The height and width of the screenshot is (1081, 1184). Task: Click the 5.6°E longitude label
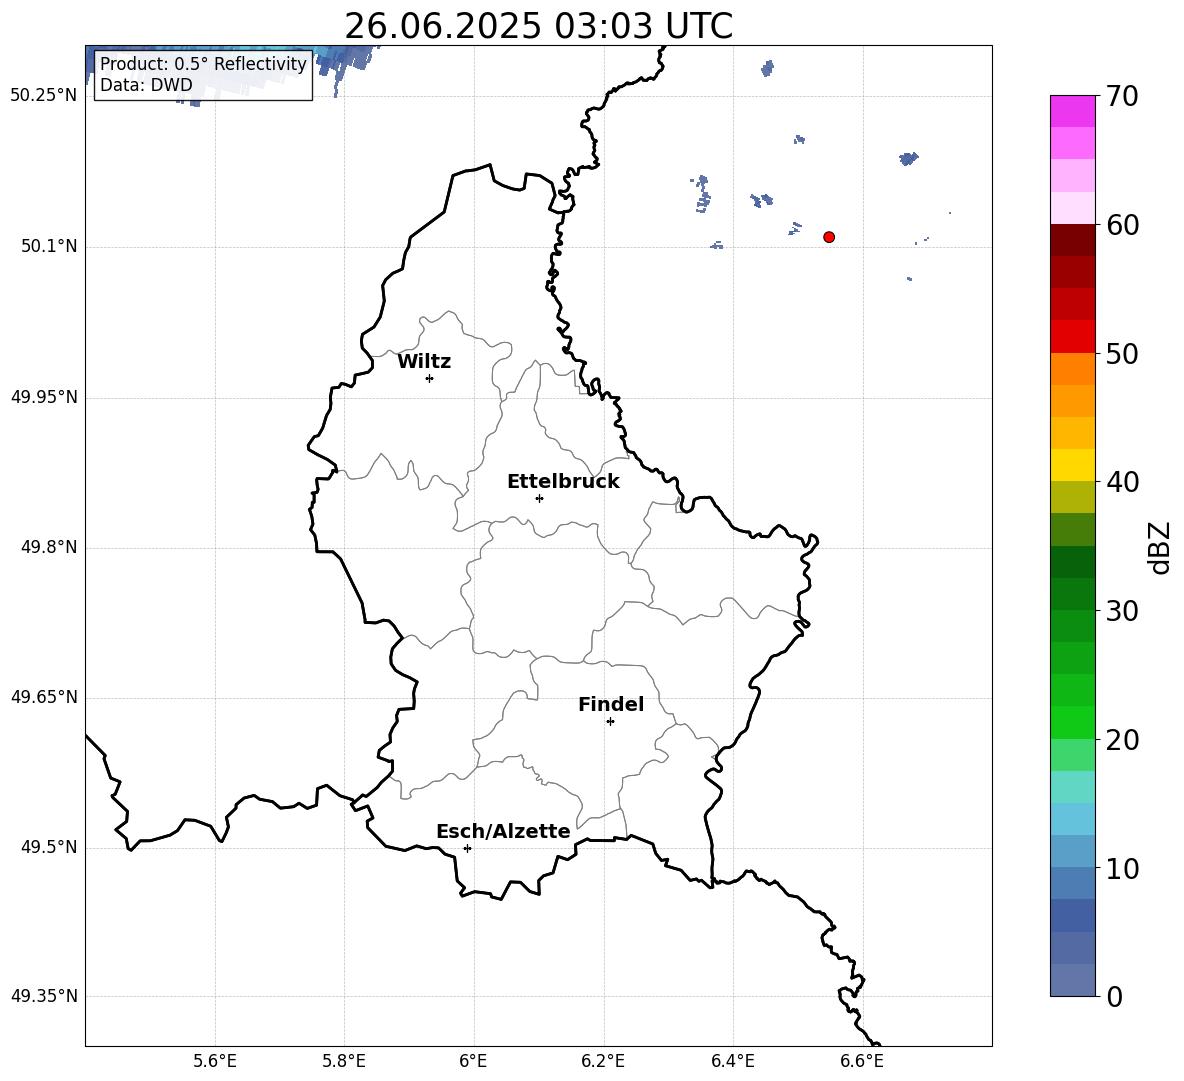click(215, 1061)
